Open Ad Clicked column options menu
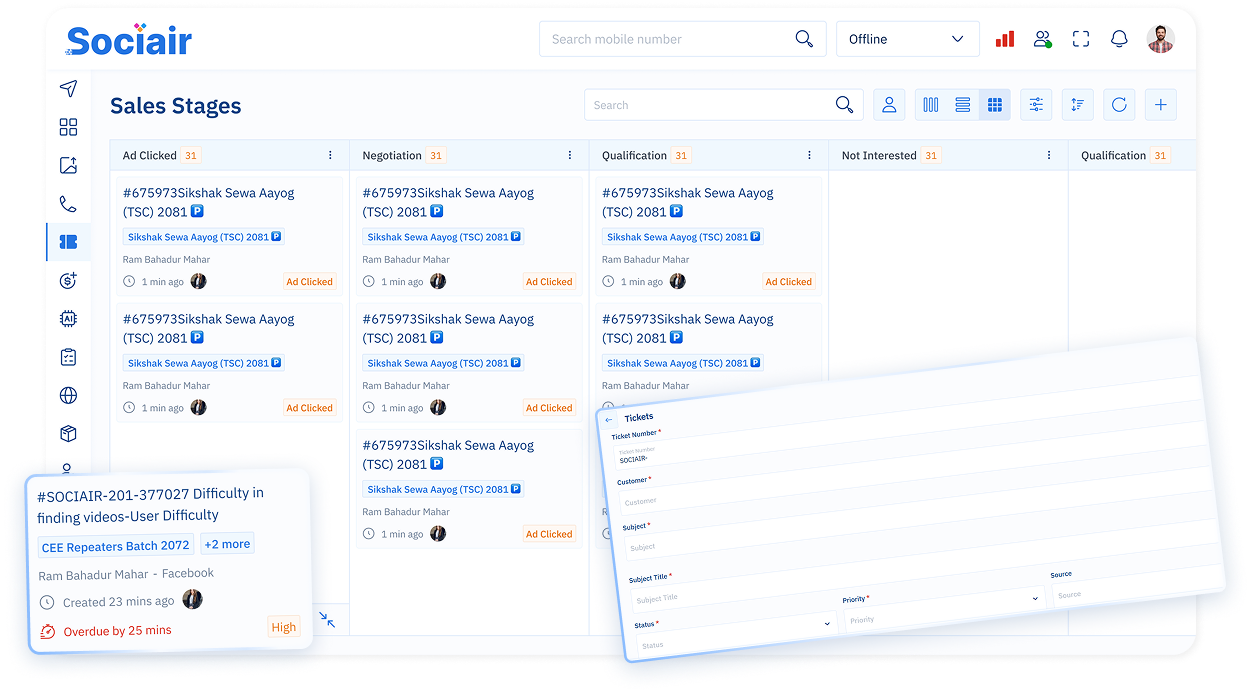Viewport: 1252px width, 695px height. [x=330, y=155]
